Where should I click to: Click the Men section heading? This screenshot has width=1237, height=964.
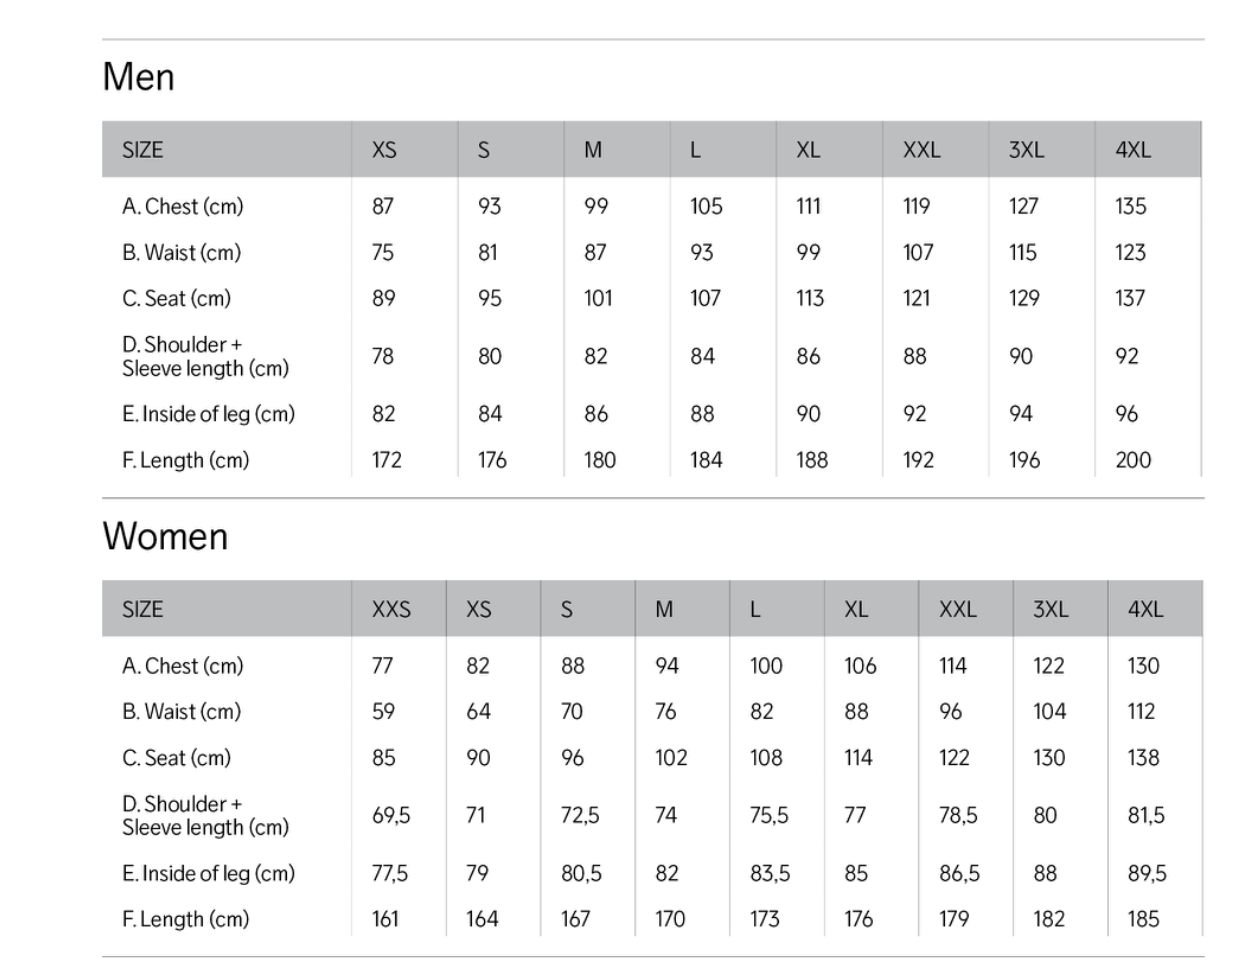139,77
